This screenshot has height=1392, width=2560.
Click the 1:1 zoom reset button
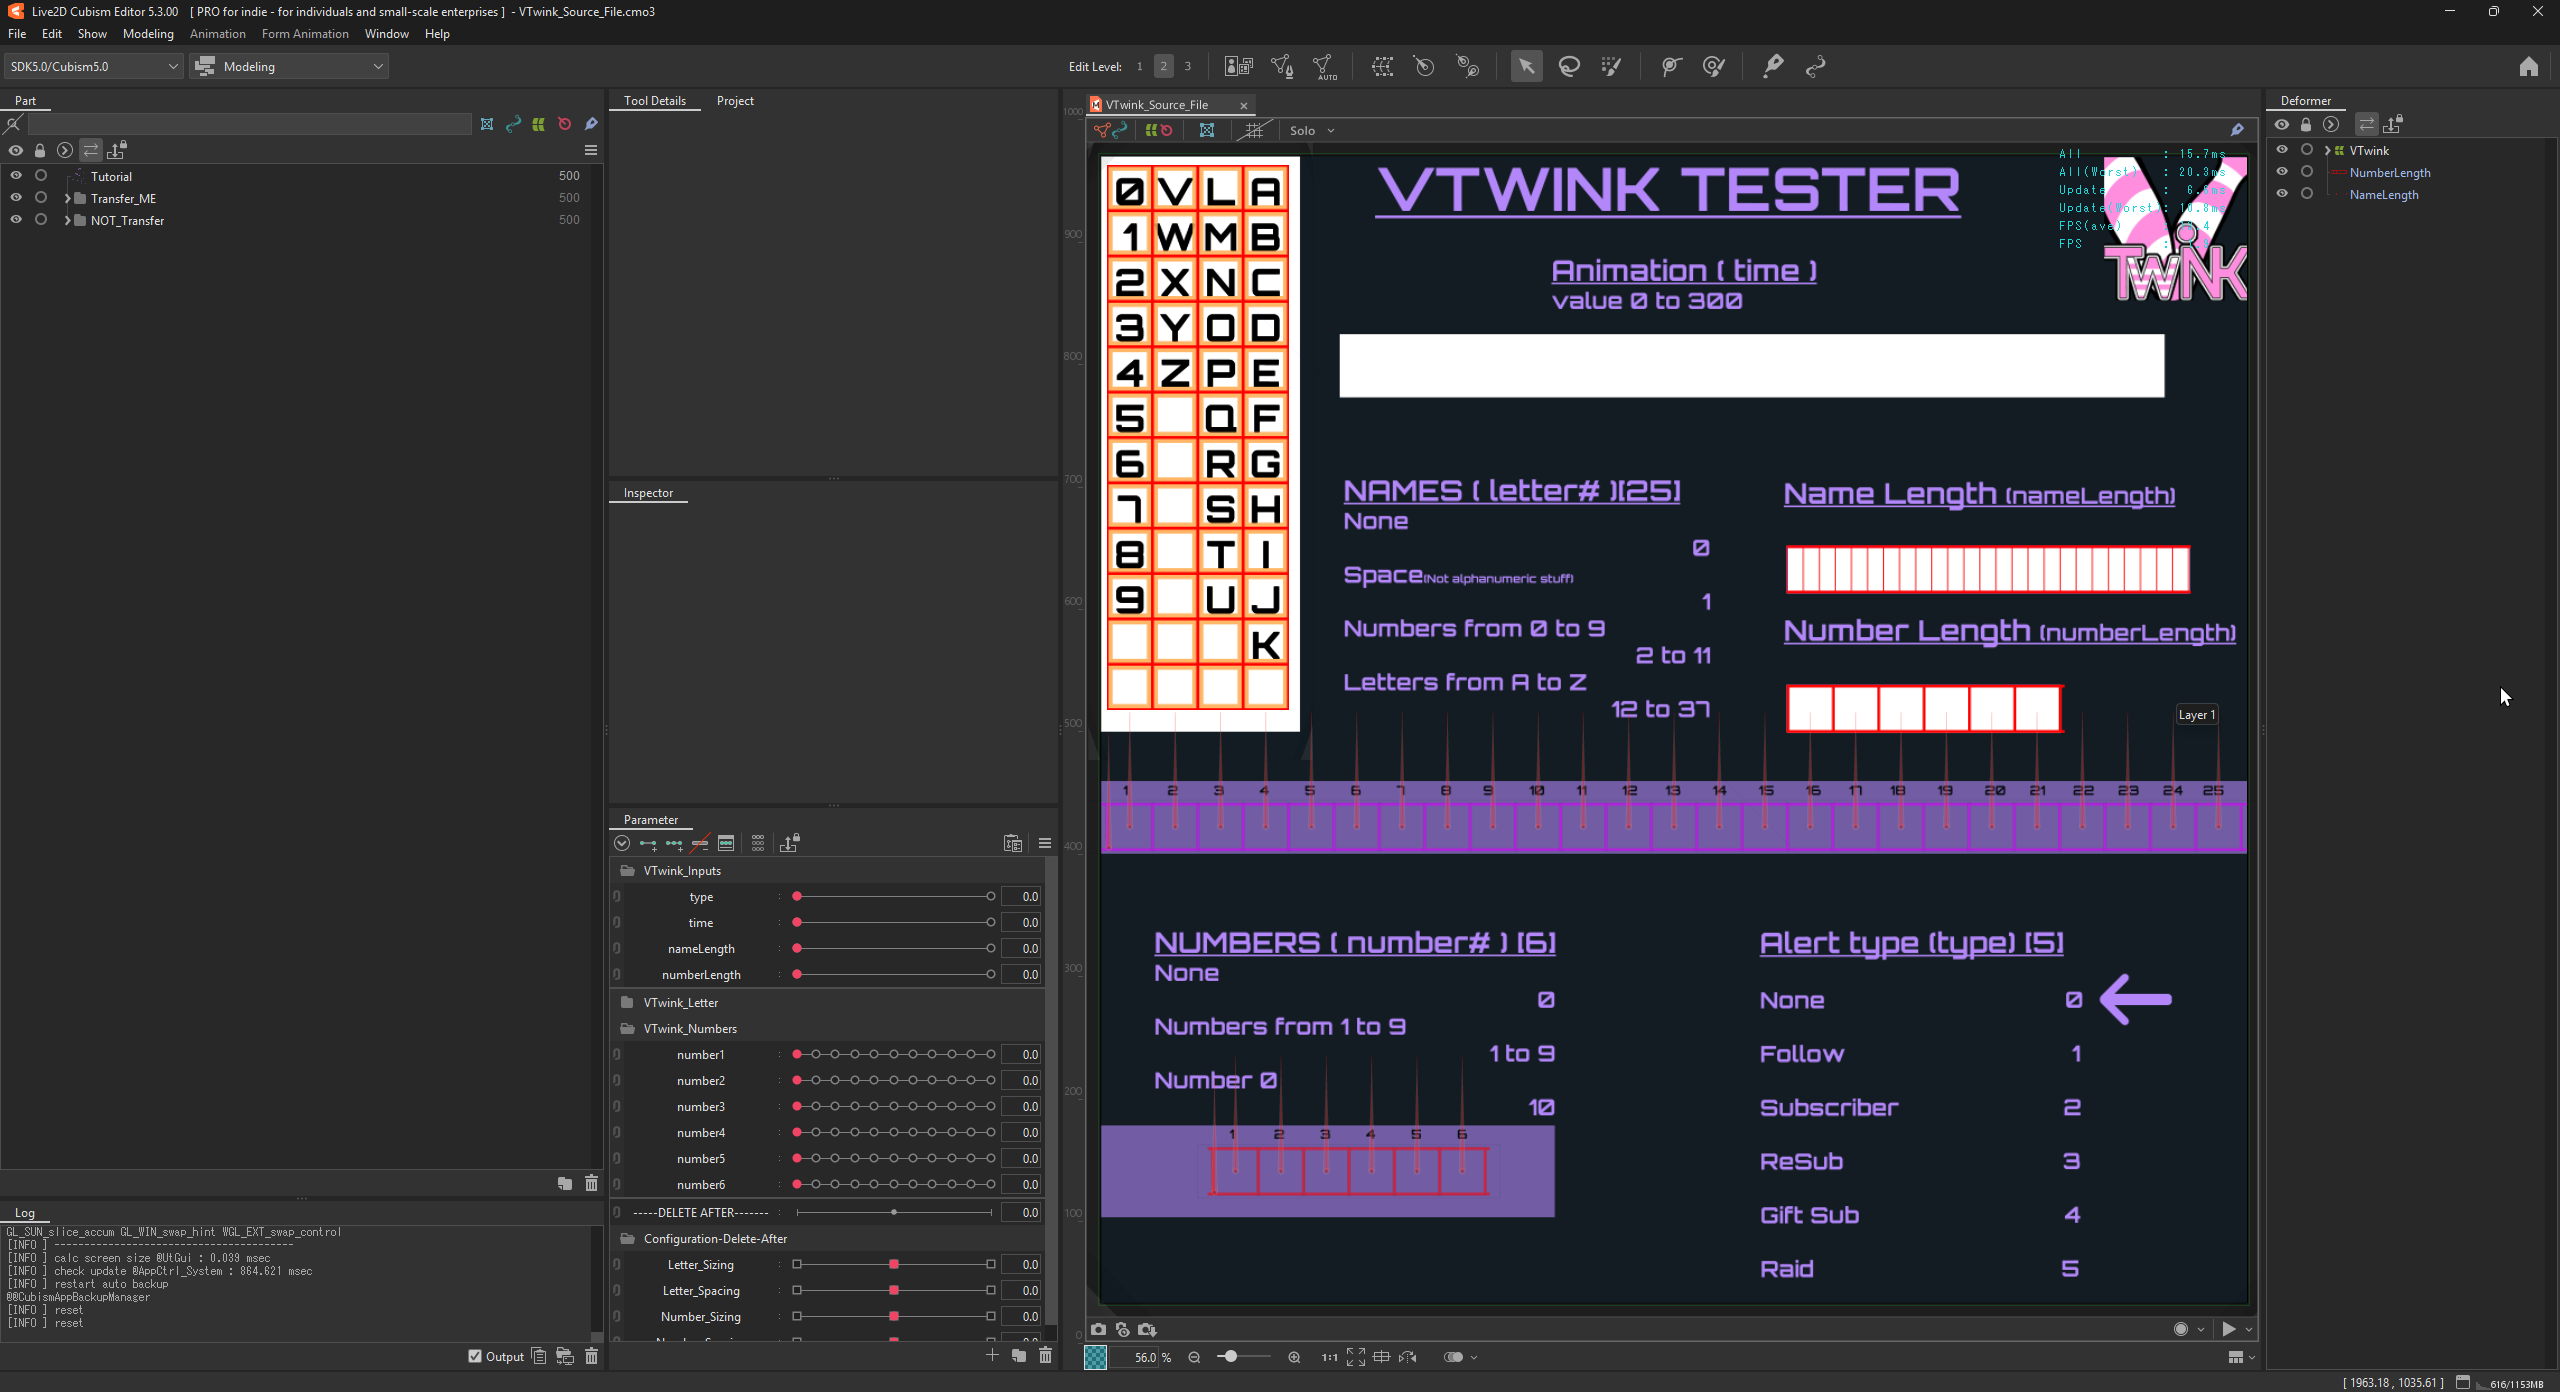pos(1329,1357)
